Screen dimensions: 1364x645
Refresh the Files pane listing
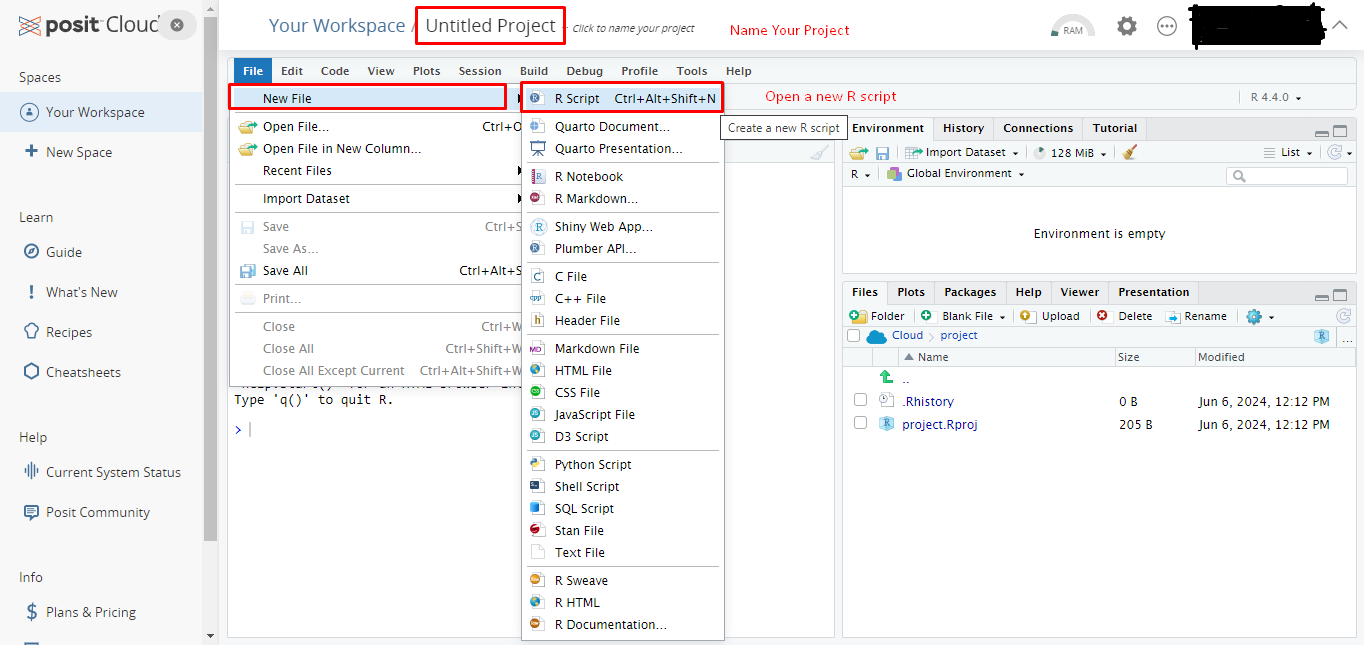(1344, 316)
